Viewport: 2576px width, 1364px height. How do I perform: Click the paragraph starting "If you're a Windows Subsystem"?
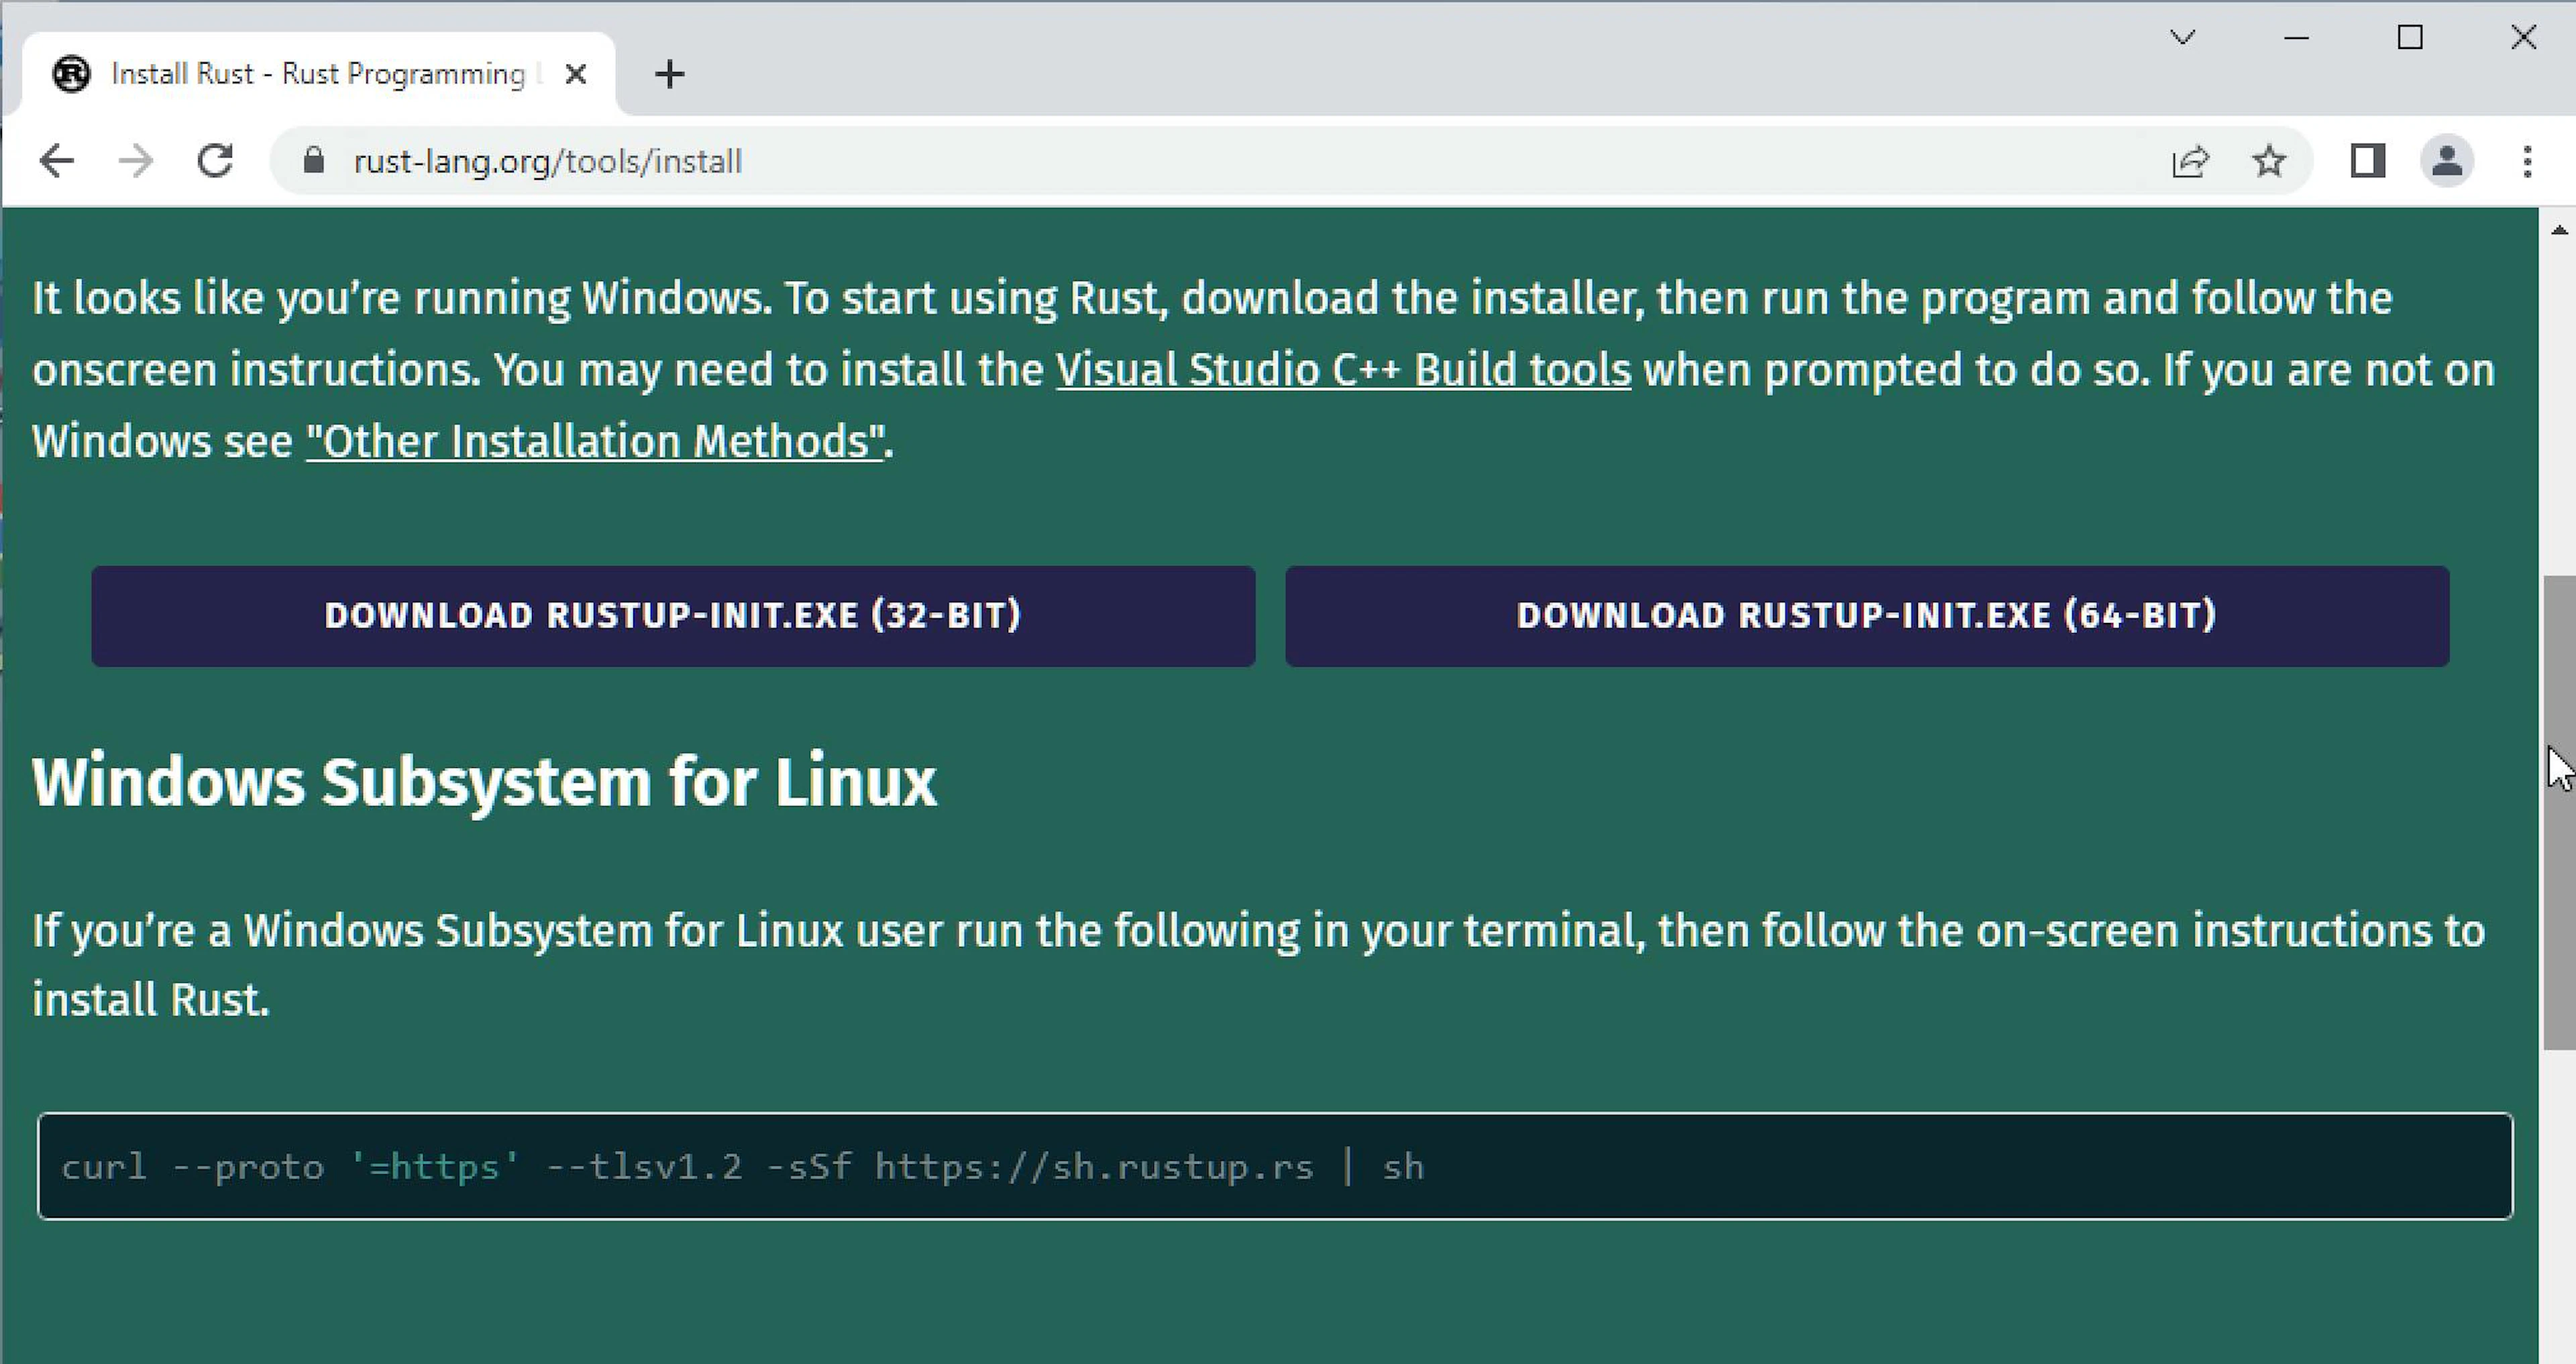[1259, 966]
